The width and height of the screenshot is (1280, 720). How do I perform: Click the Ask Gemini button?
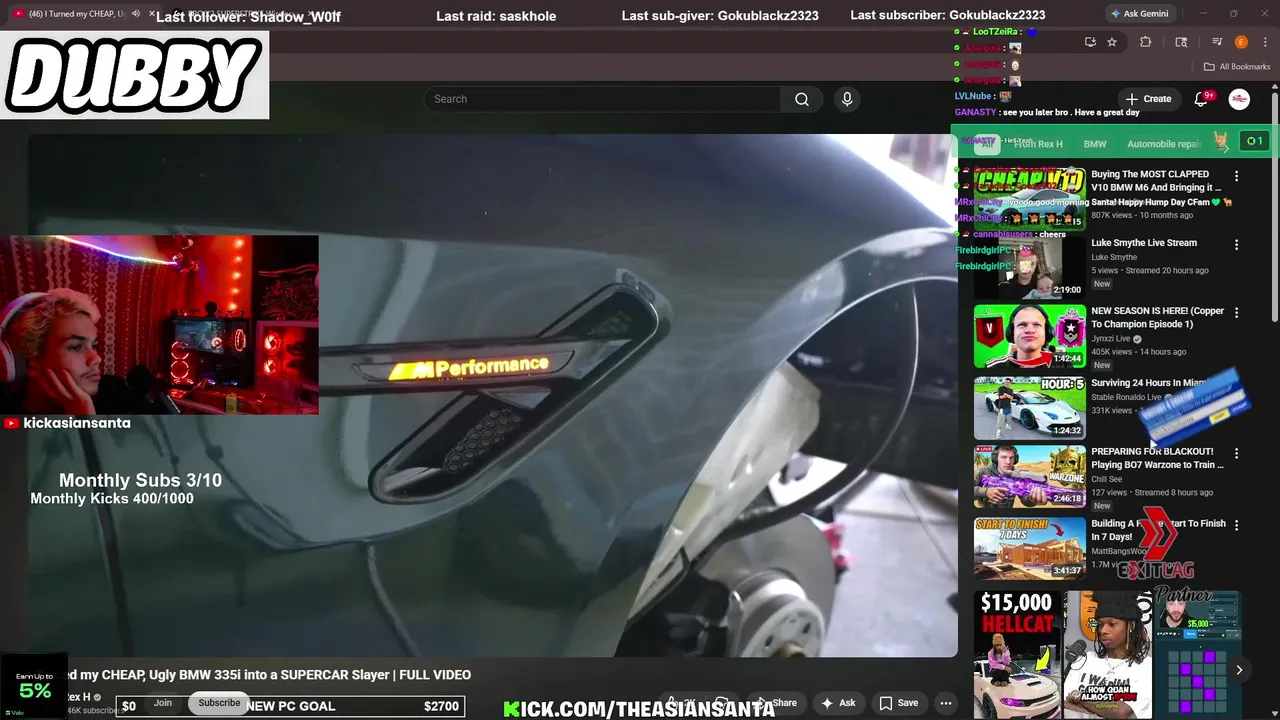[x=1139, y=14]
